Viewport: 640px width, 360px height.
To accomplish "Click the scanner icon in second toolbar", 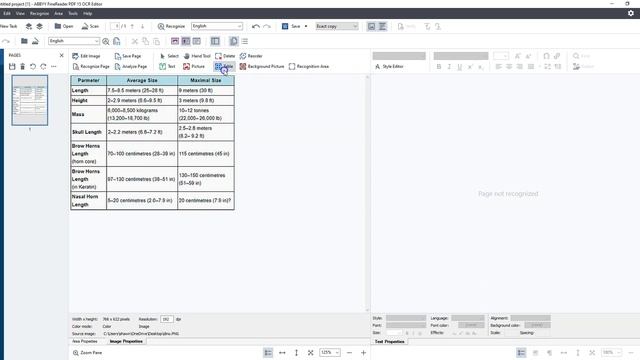I will click(36, 41).
